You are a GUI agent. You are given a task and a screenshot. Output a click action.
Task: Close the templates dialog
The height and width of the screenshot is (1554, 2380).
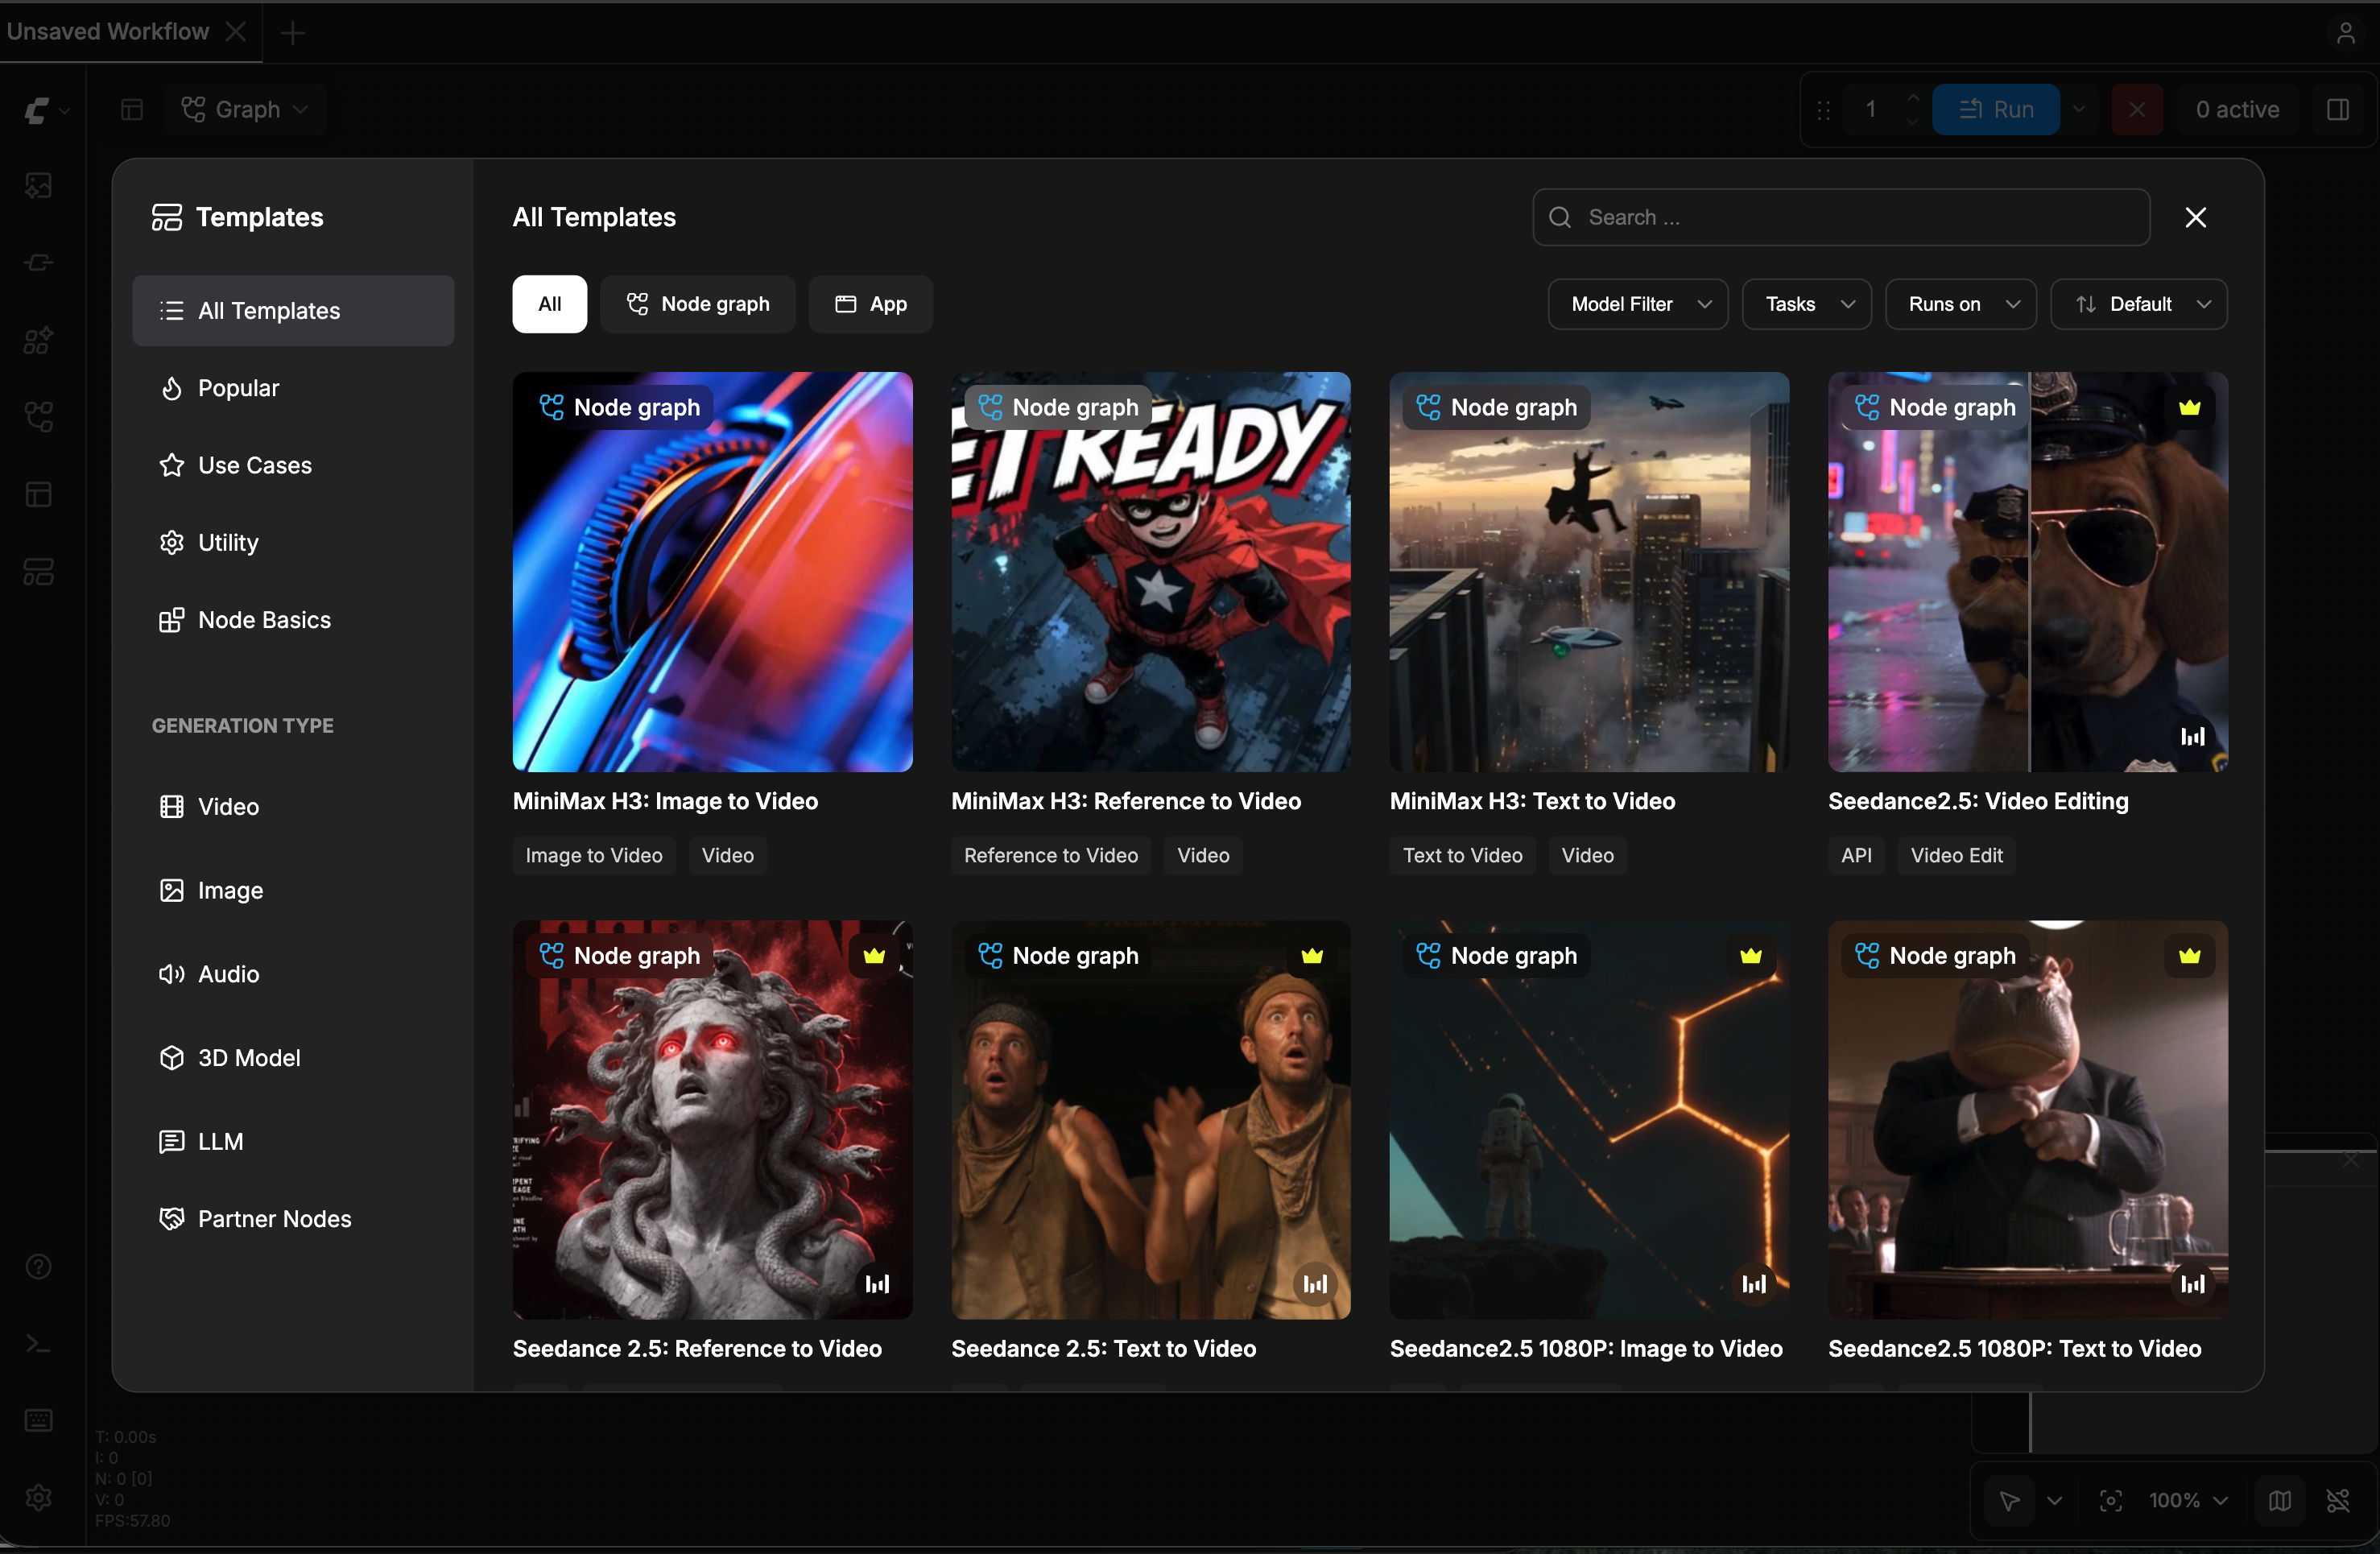2195,217
